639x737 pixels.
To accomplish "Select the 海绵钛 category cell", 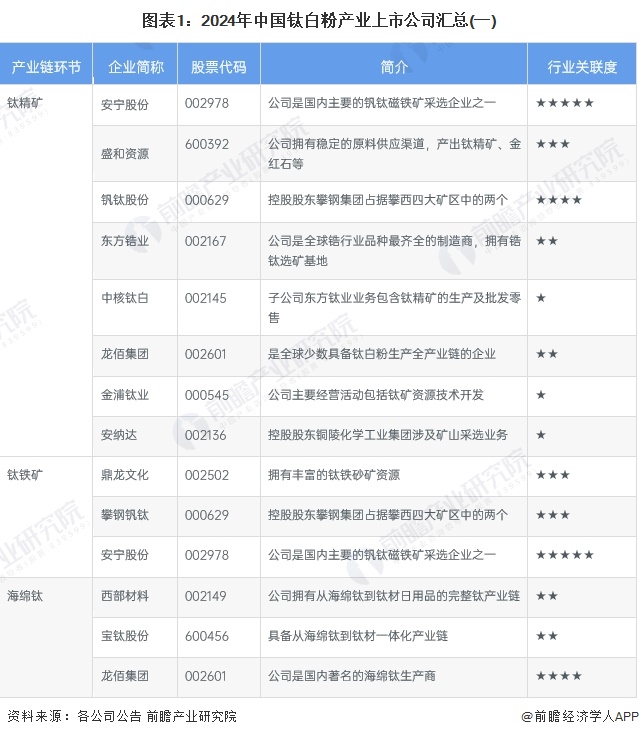I will [25, 596].
